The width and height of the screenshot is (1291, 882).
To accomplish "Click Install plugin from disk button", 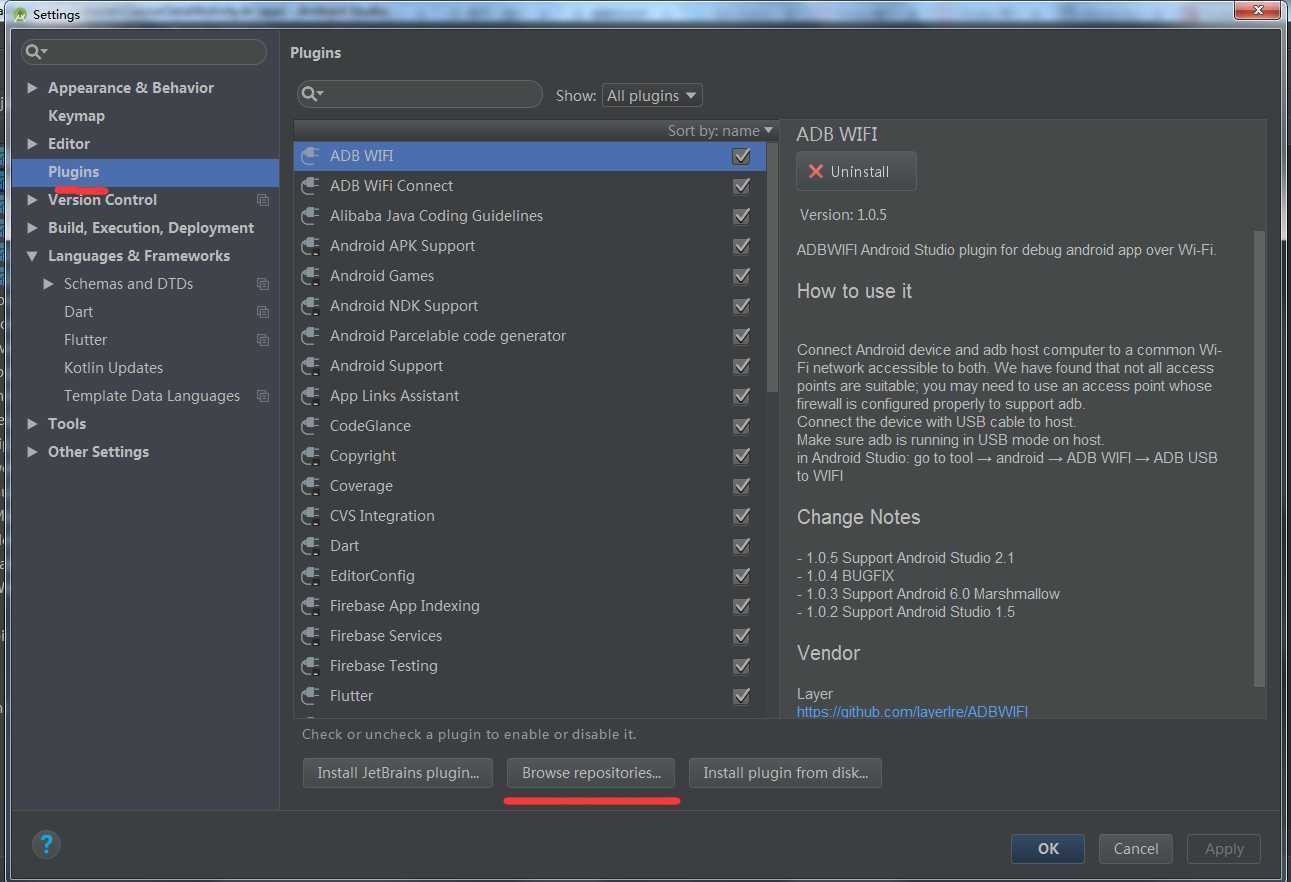I will 785,773.
